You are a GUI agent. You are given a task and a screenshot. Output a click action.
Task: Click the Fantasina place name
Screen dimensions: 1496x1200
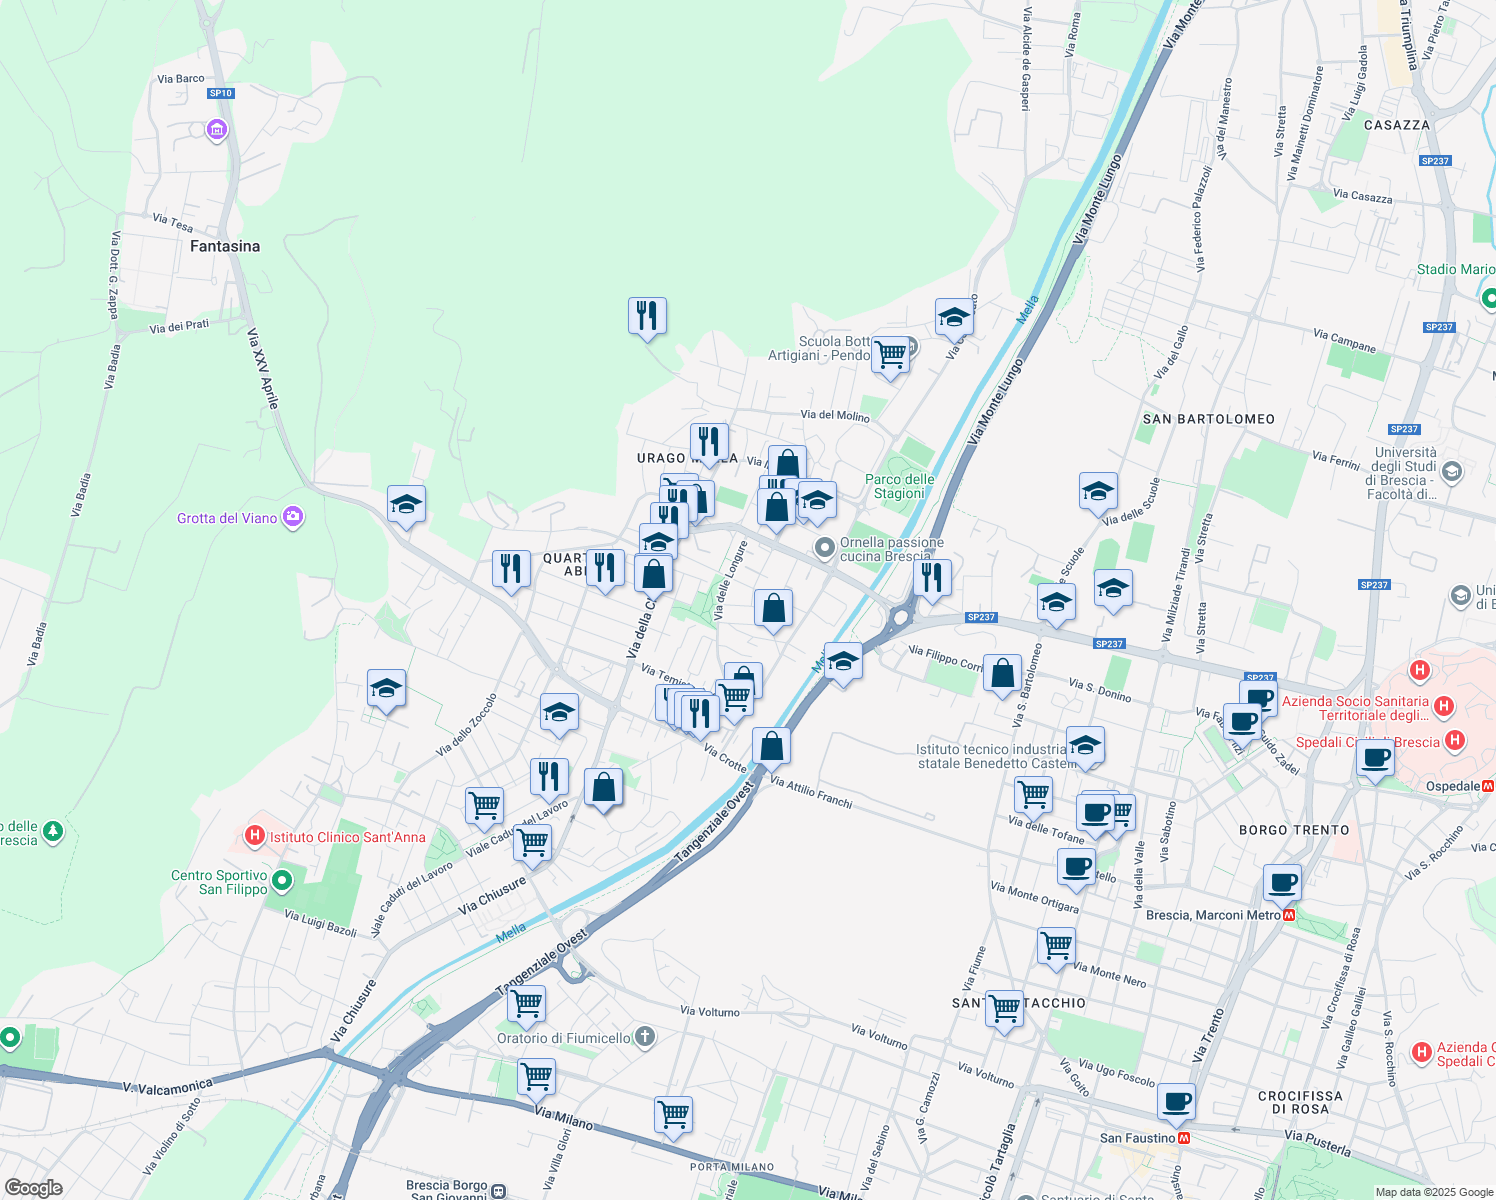[x=226, y=246]
